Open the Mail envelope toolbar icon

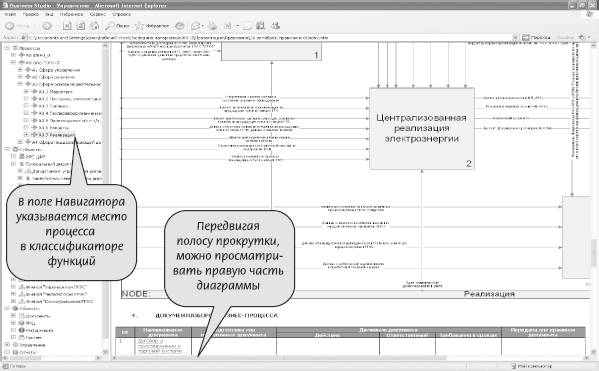click(196, 26)
